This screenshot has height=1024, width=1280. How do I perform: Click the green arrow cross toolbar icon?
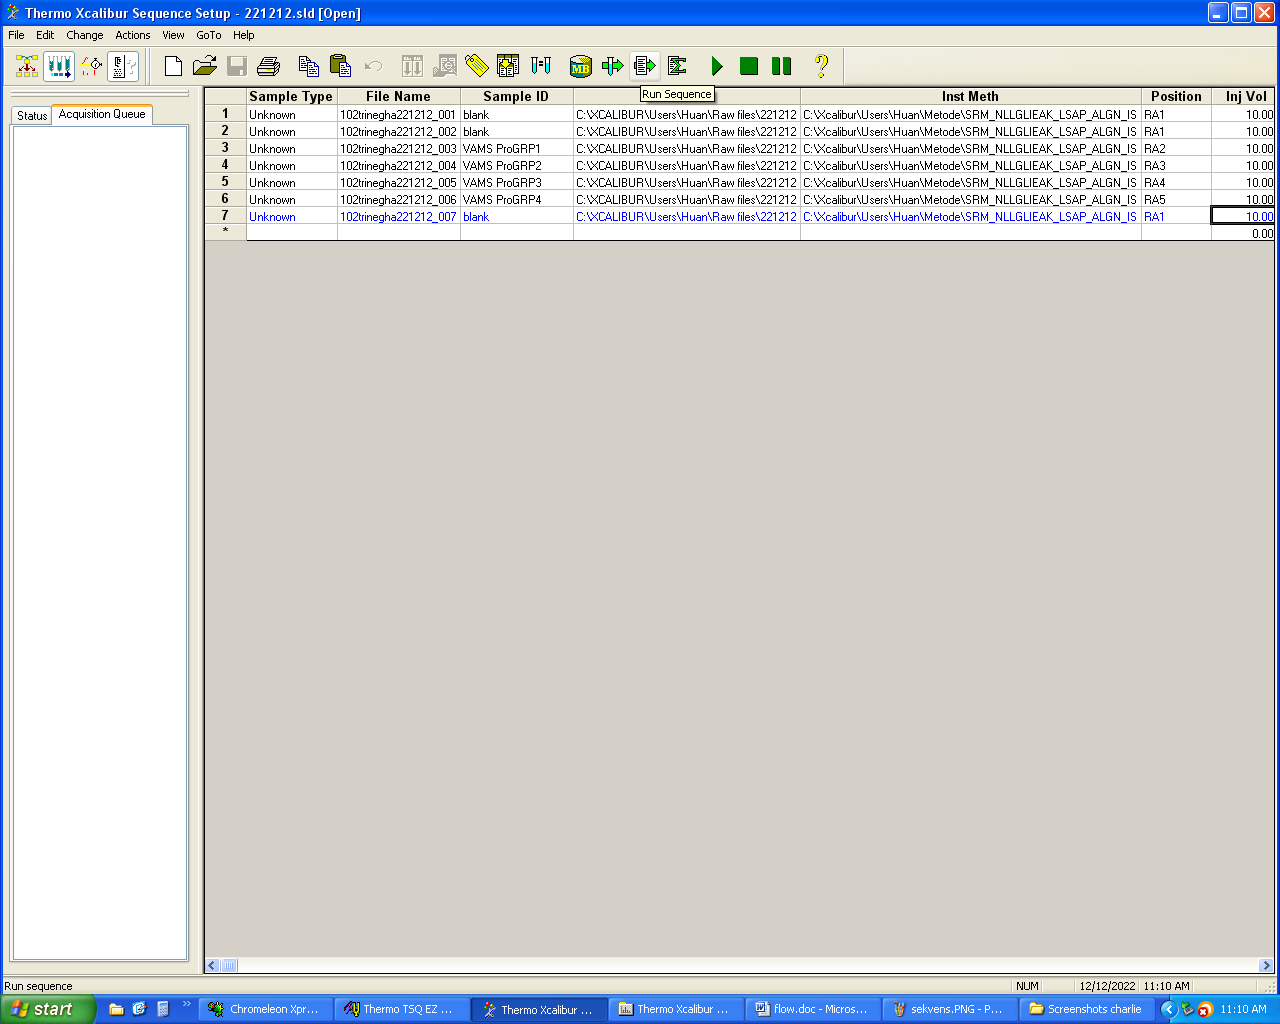point(613,66)
